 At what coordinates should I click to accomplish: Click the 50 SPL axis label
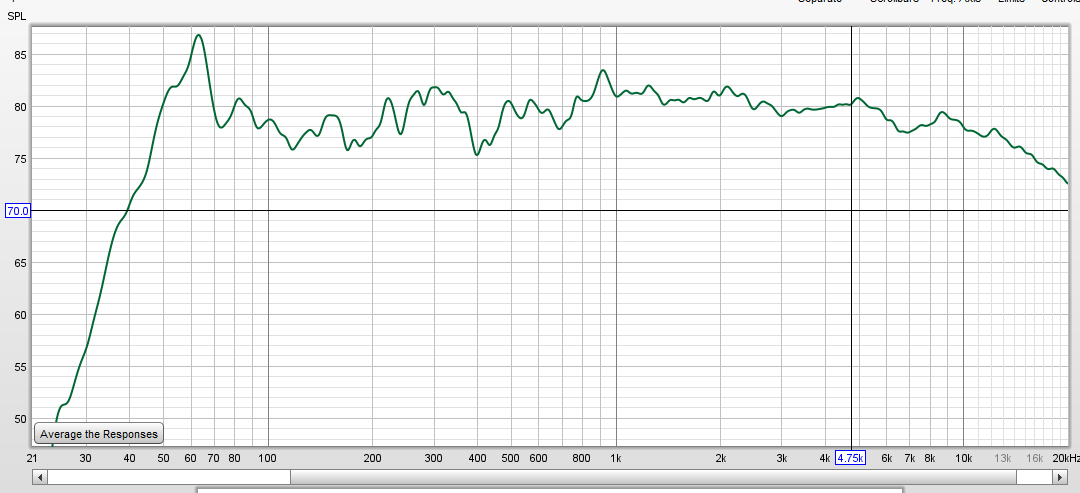pos(21,419)
